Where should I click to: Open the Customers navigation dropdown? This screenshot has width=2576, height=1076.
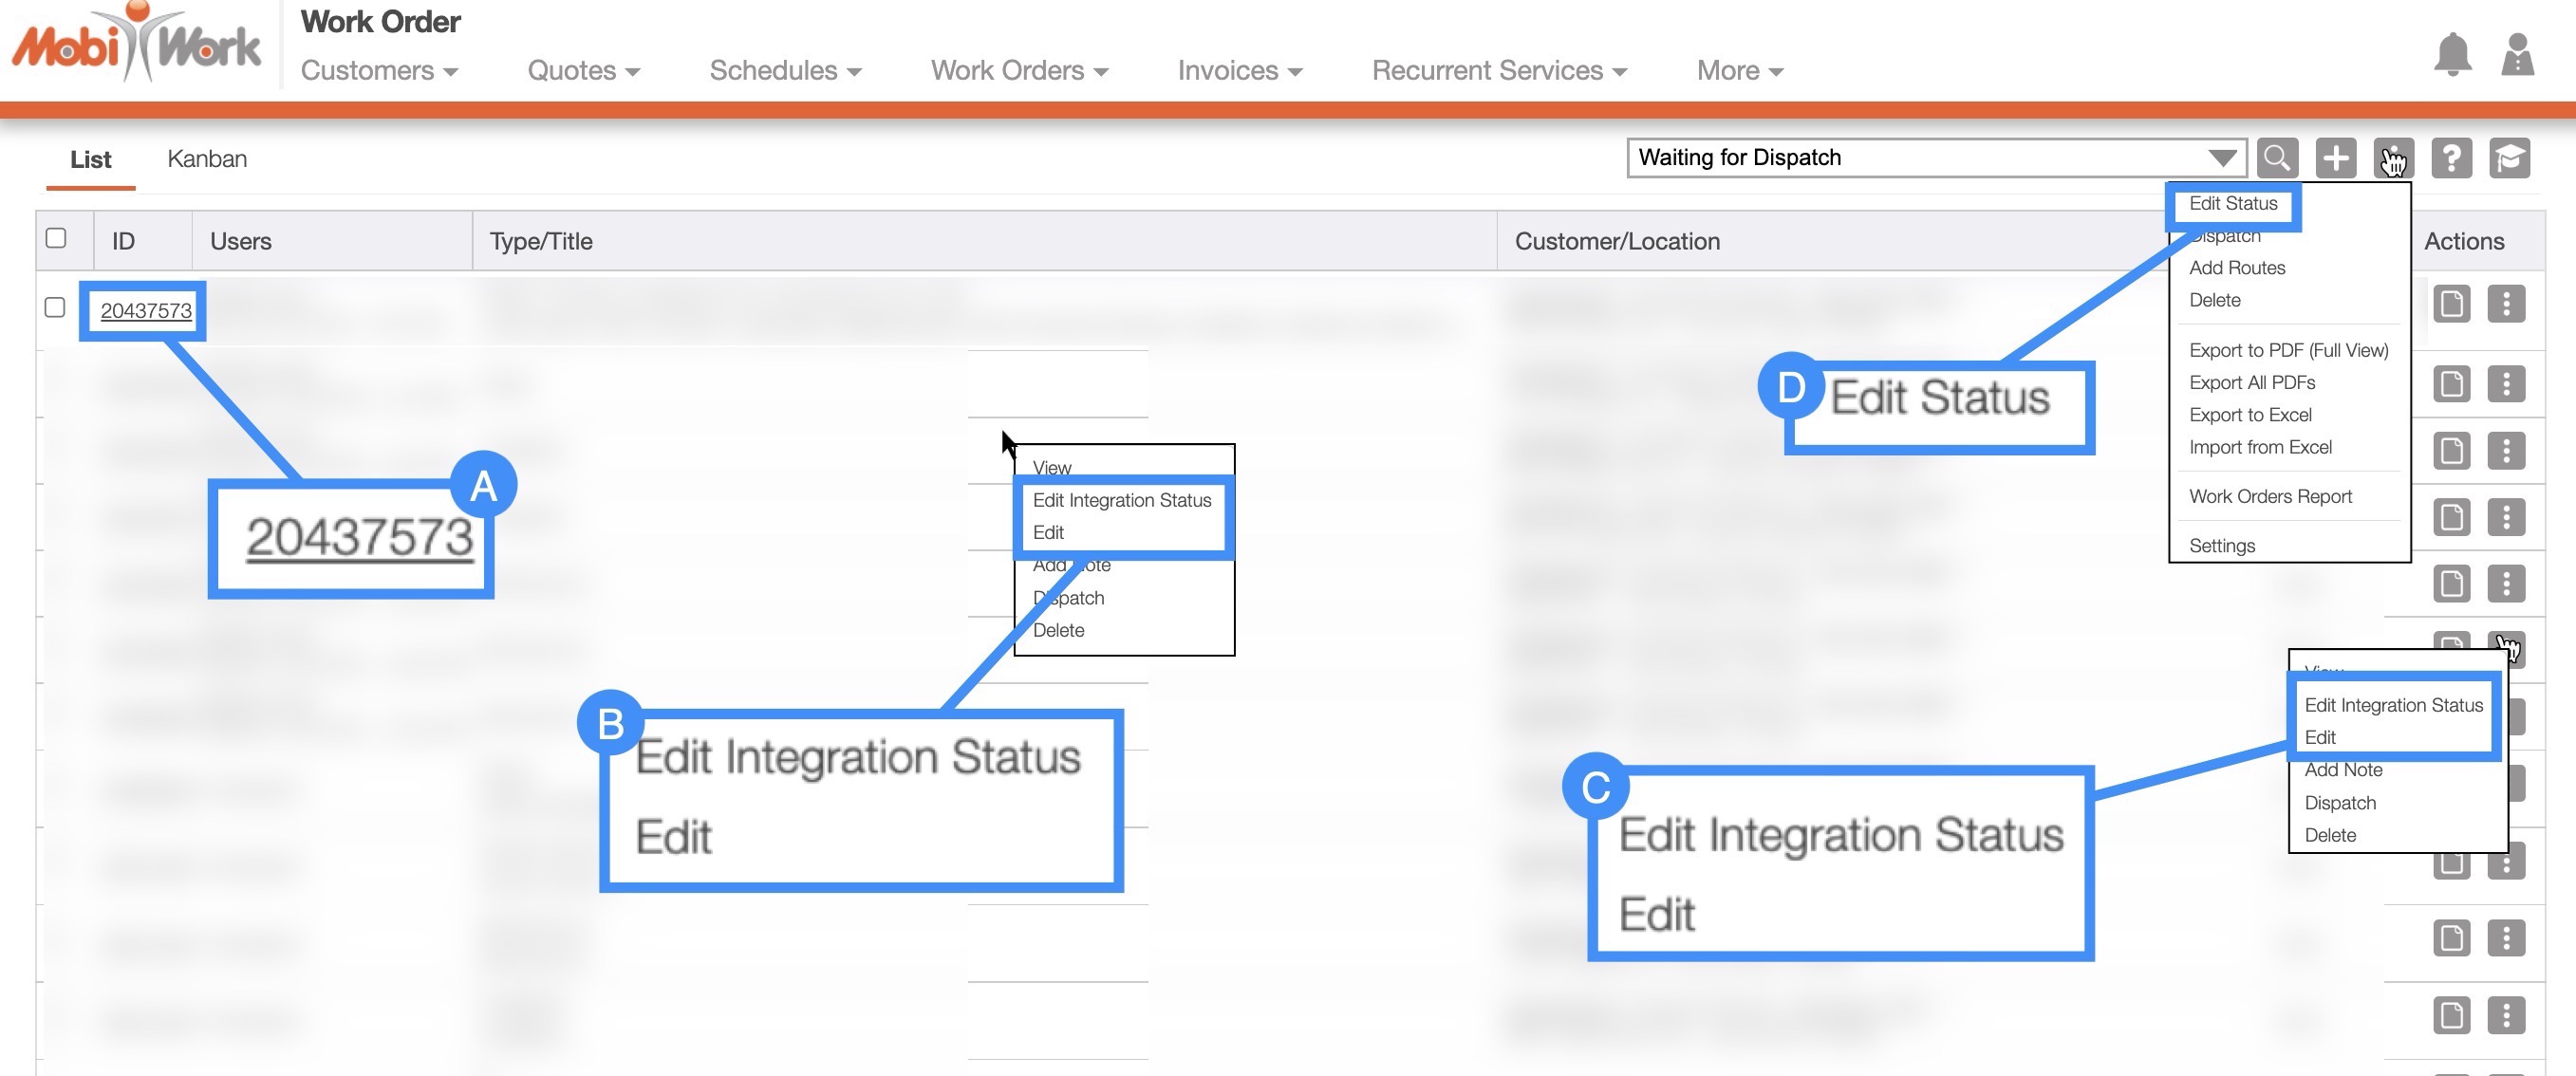379,71
